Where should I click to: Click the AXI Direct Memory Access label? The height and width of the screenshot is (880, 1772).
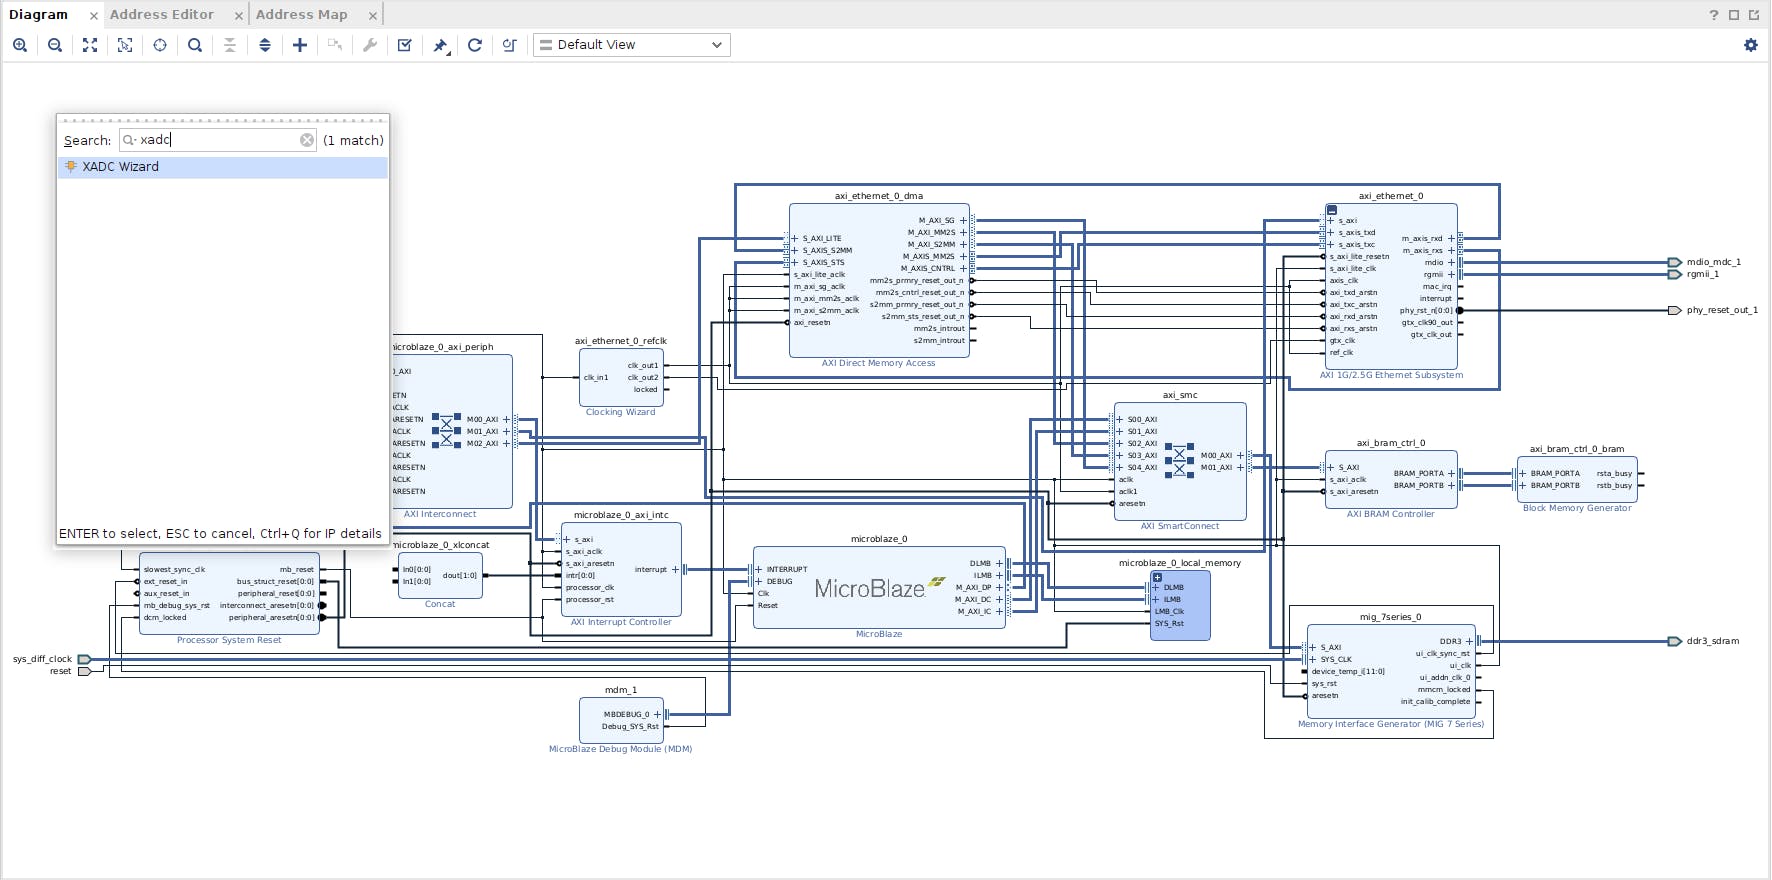878,363
